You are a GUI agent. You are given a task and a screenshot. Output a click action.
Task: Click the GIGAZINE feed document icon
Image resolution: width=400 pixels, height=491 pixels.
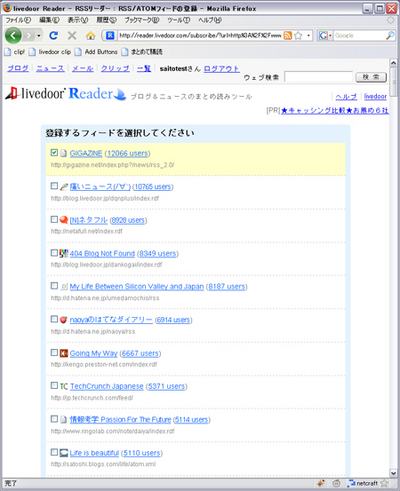point(64,153)
